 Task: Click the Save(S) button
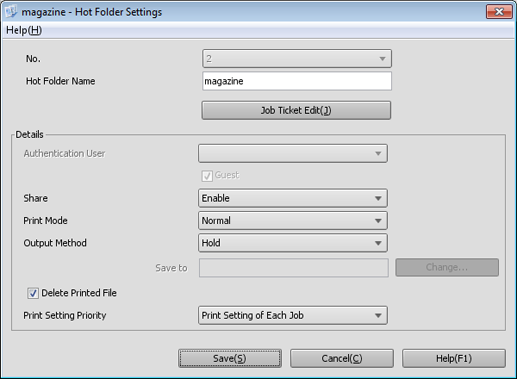[230, 358]
